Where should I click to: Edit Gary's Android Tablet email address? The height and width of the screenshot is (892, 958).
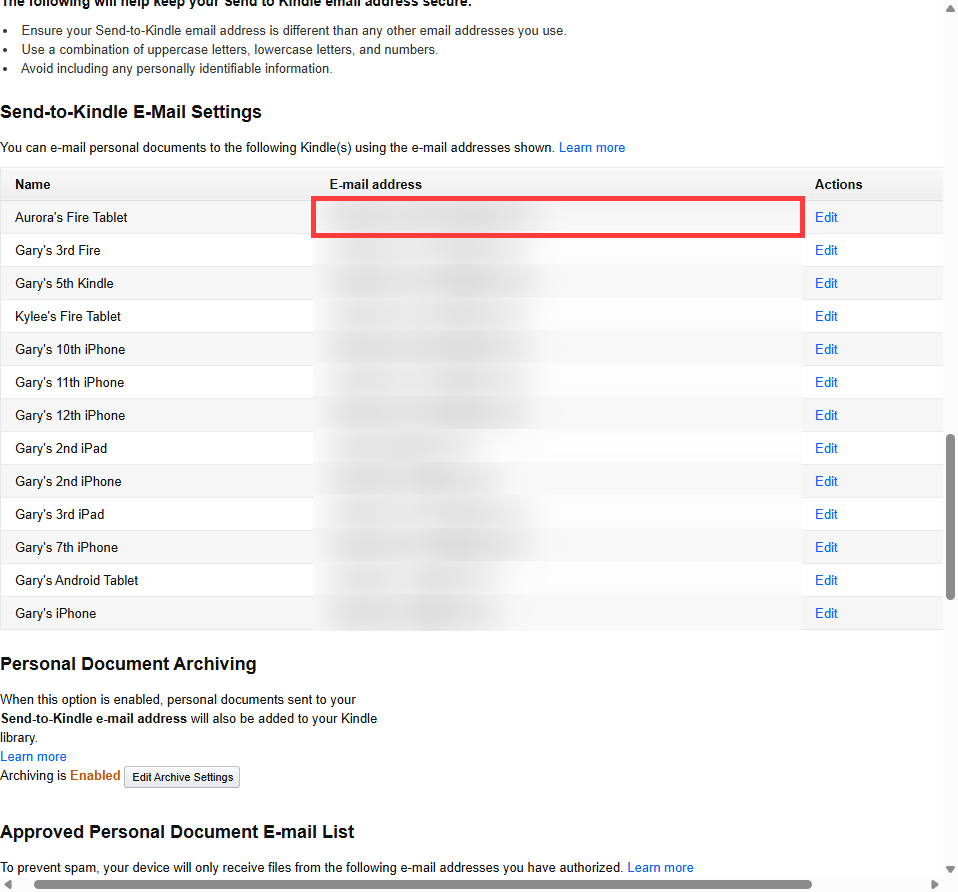826,580
